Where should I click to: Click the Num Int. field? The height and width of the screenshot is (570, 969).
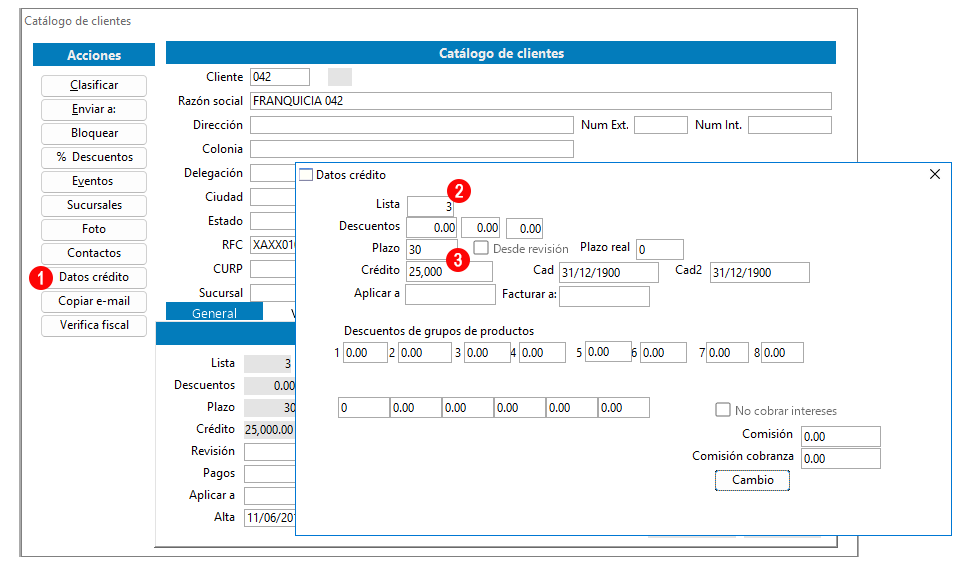[790, 125]
